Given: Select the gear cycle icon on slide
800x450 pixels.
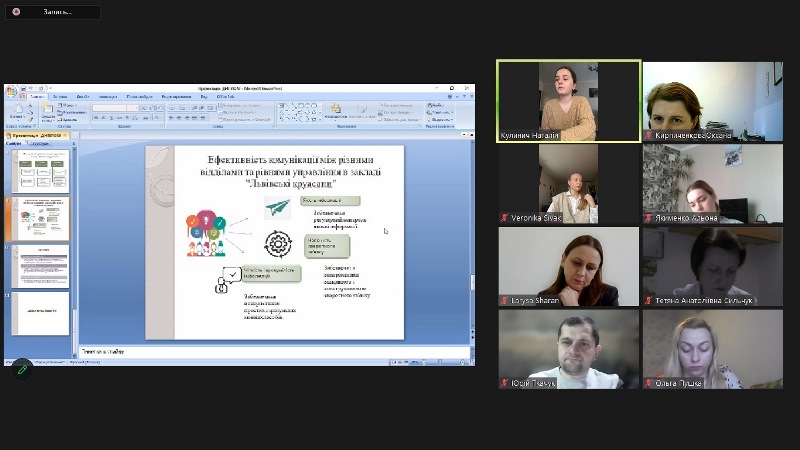Looking at the screenshot, I should pyautogui.click(x=278, y=244).
